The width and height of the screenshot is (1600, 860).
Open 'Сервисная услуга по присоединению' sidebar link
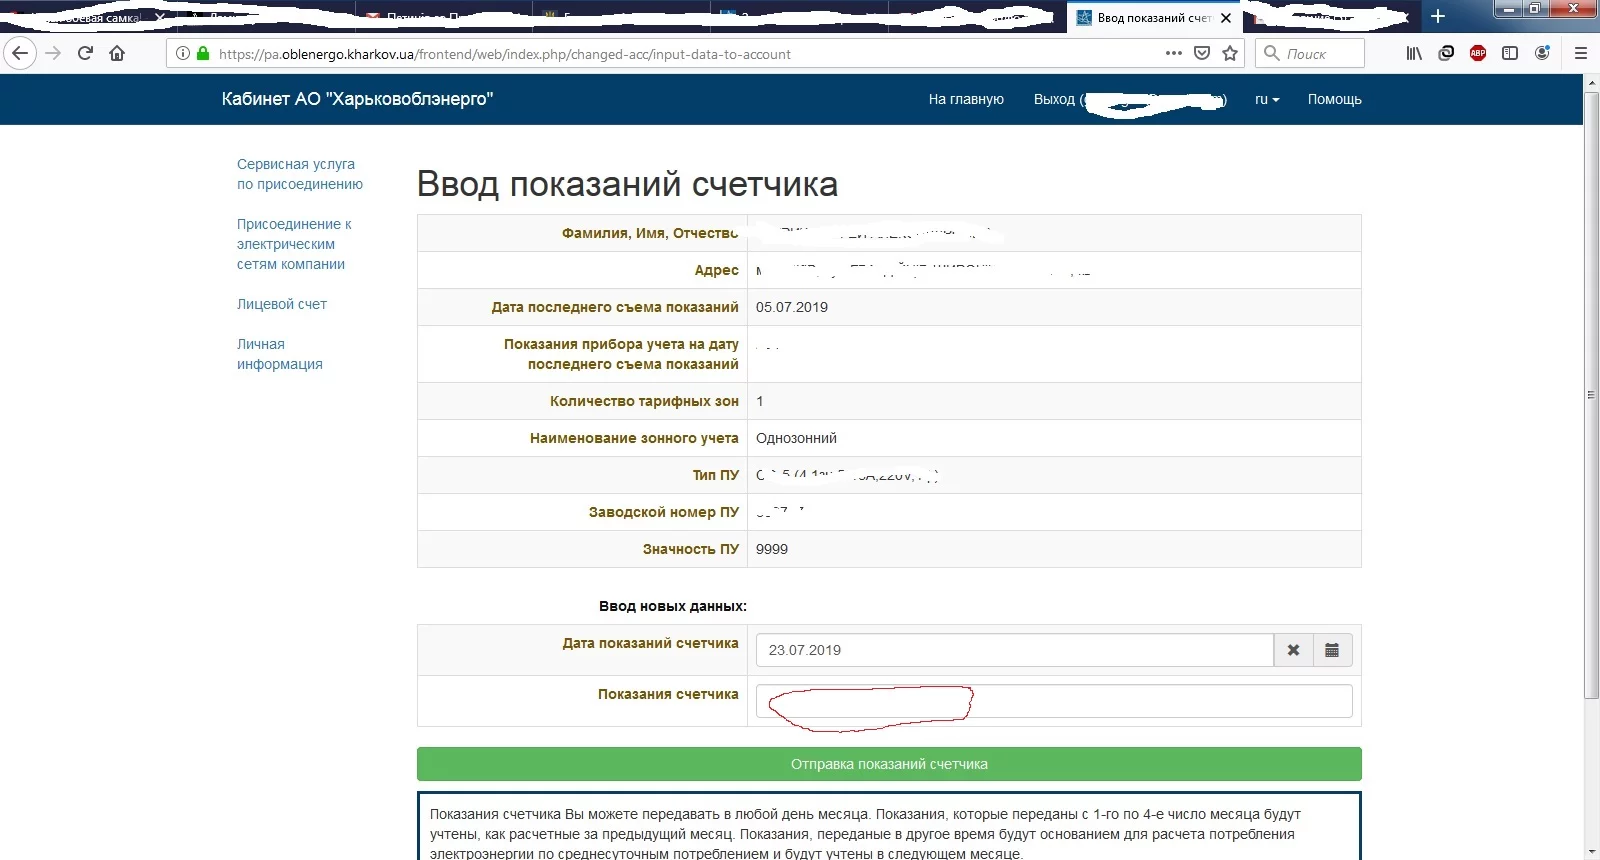300,174
